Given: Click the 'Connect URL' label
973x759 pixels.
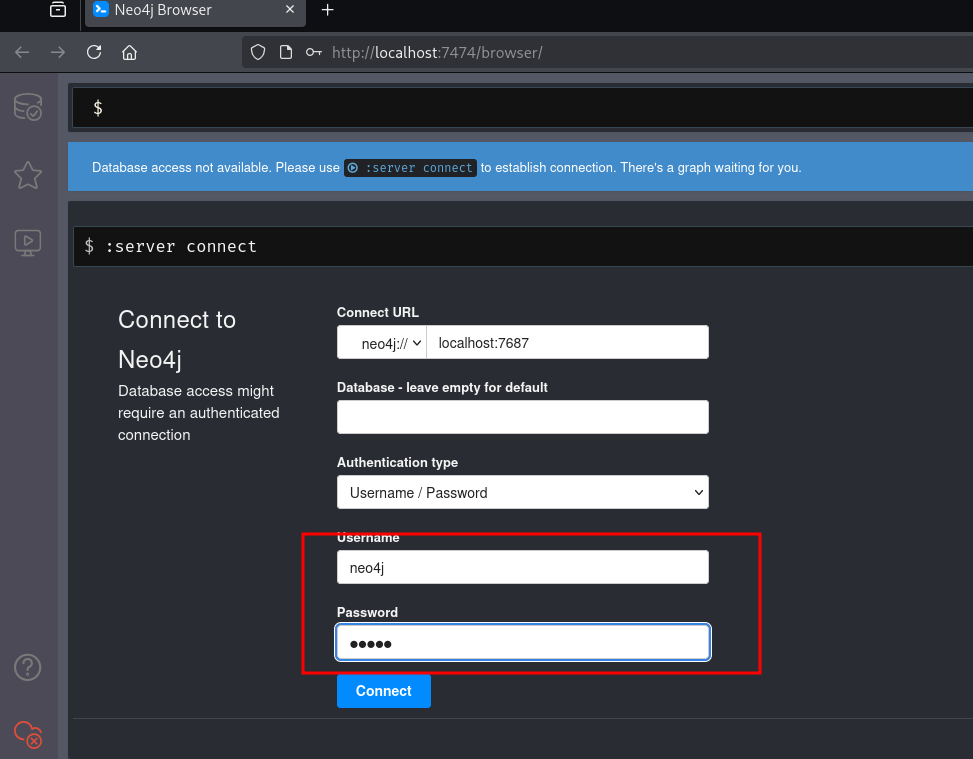Looking at the screenshot, I should [x=377, y=312].
